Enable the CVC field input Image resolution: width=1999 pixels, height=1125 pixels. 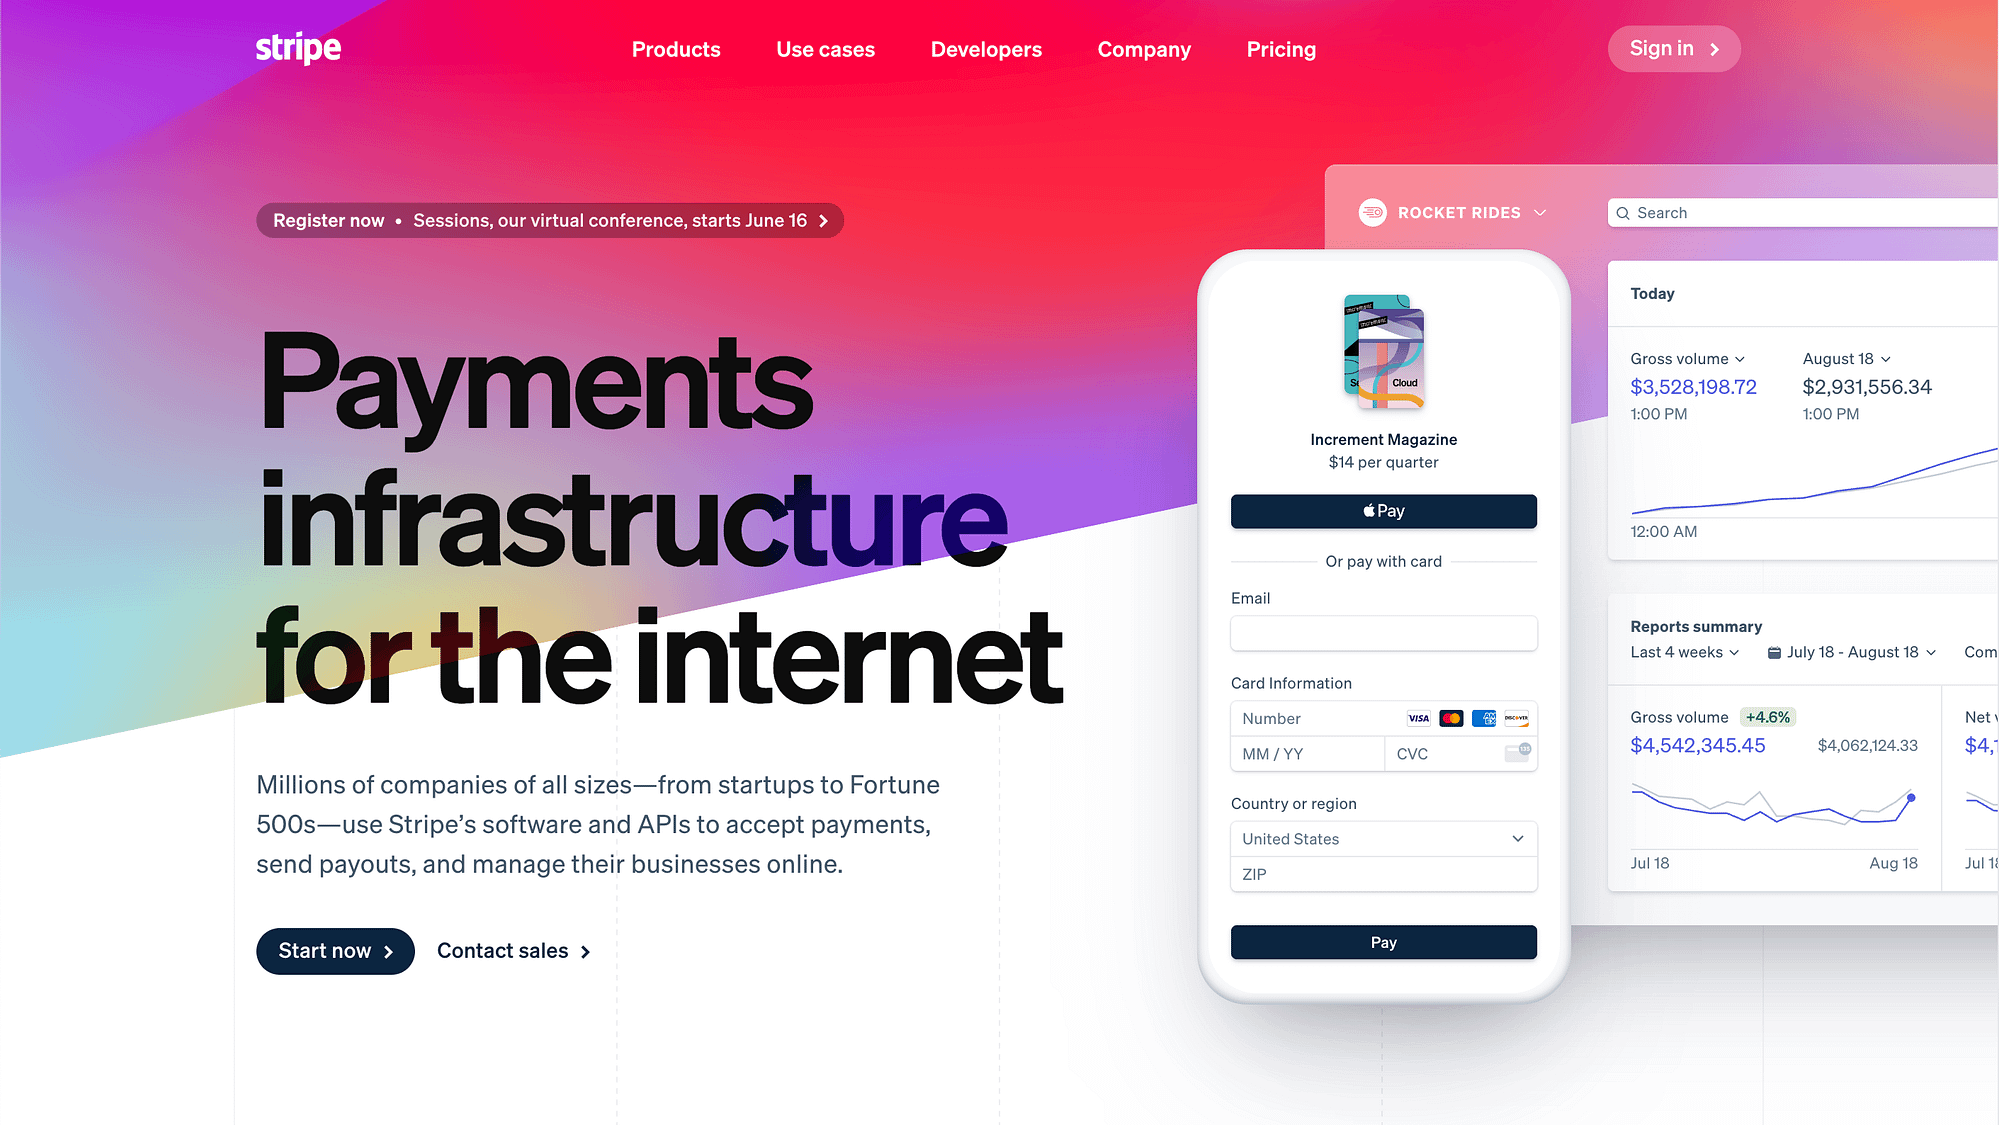[x=1459, y=753]
